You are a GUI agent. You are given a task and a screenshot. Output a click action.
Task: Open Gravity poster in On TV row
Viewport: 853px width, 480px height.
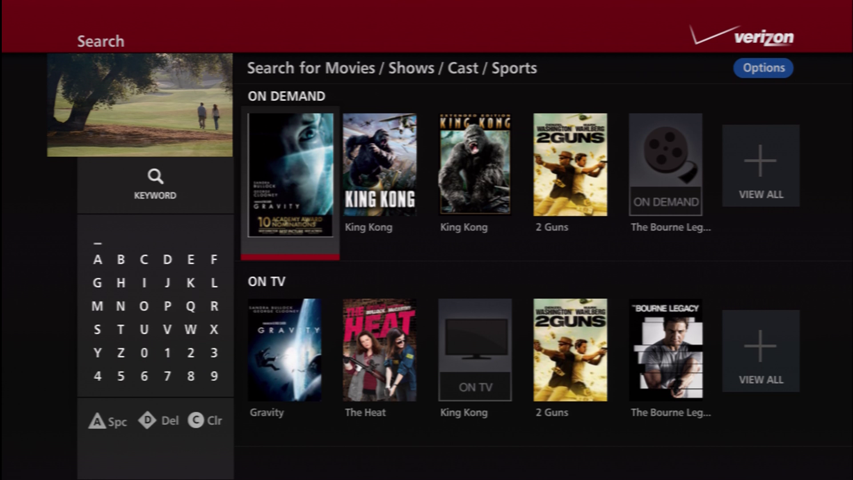pyautogui.click(x=285, y=350)
